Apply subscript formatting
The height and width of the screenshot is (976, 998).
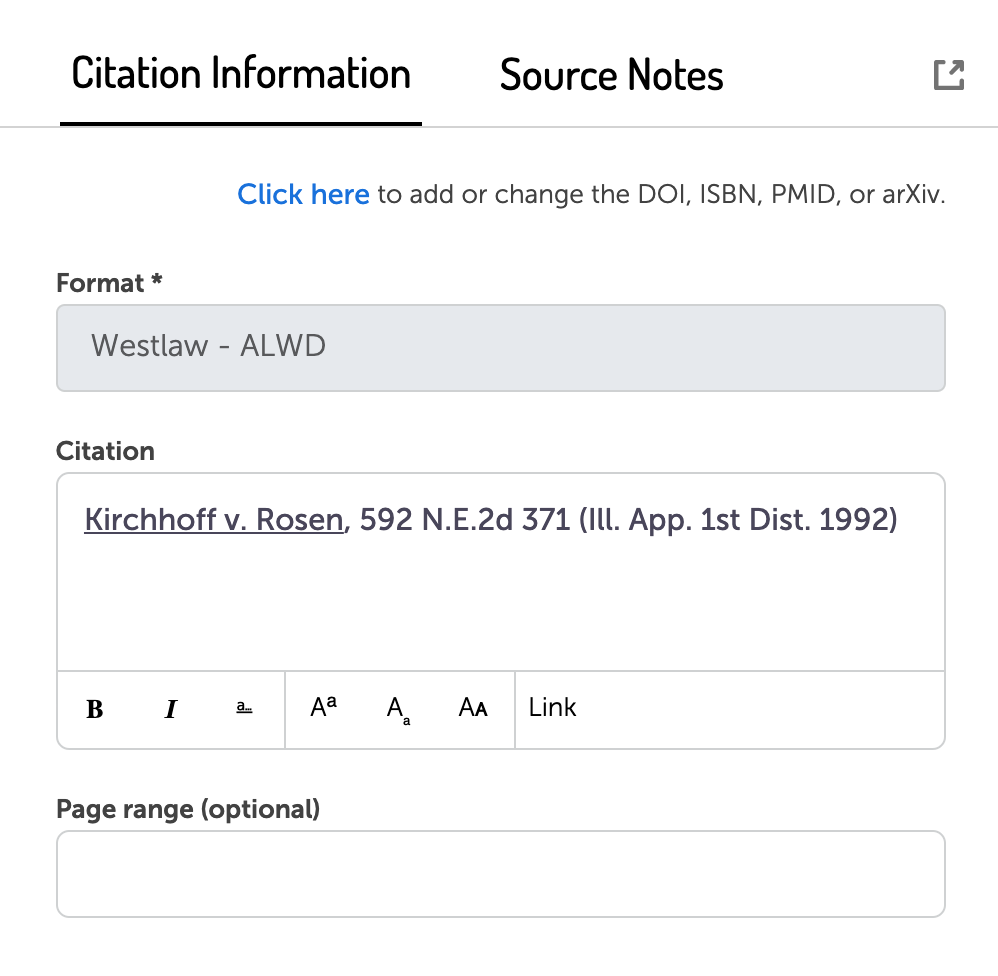pyautogui.click(x=398, y=709)
